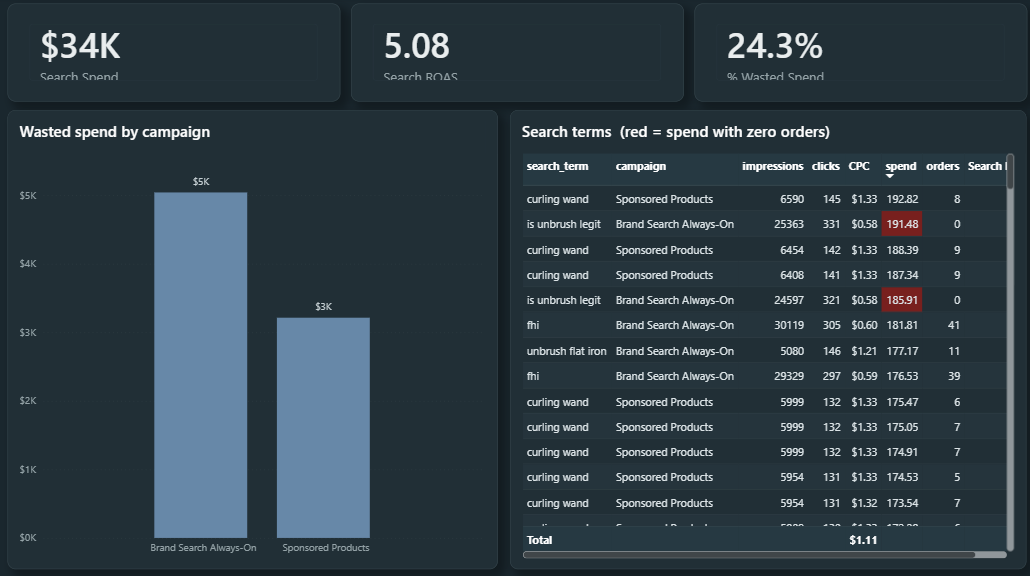
Task: Select the 'unbrush flat iron' search term cell
Action: coord(566,351)
